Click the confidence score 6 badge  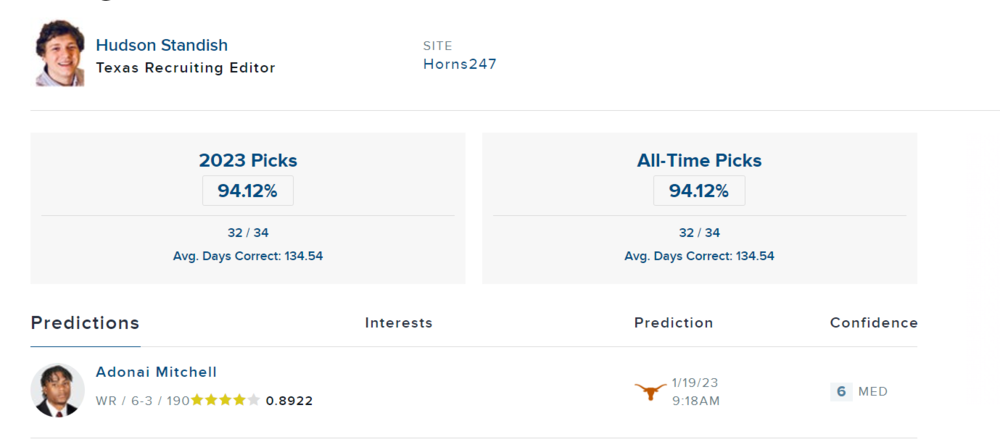coord(841,391)
